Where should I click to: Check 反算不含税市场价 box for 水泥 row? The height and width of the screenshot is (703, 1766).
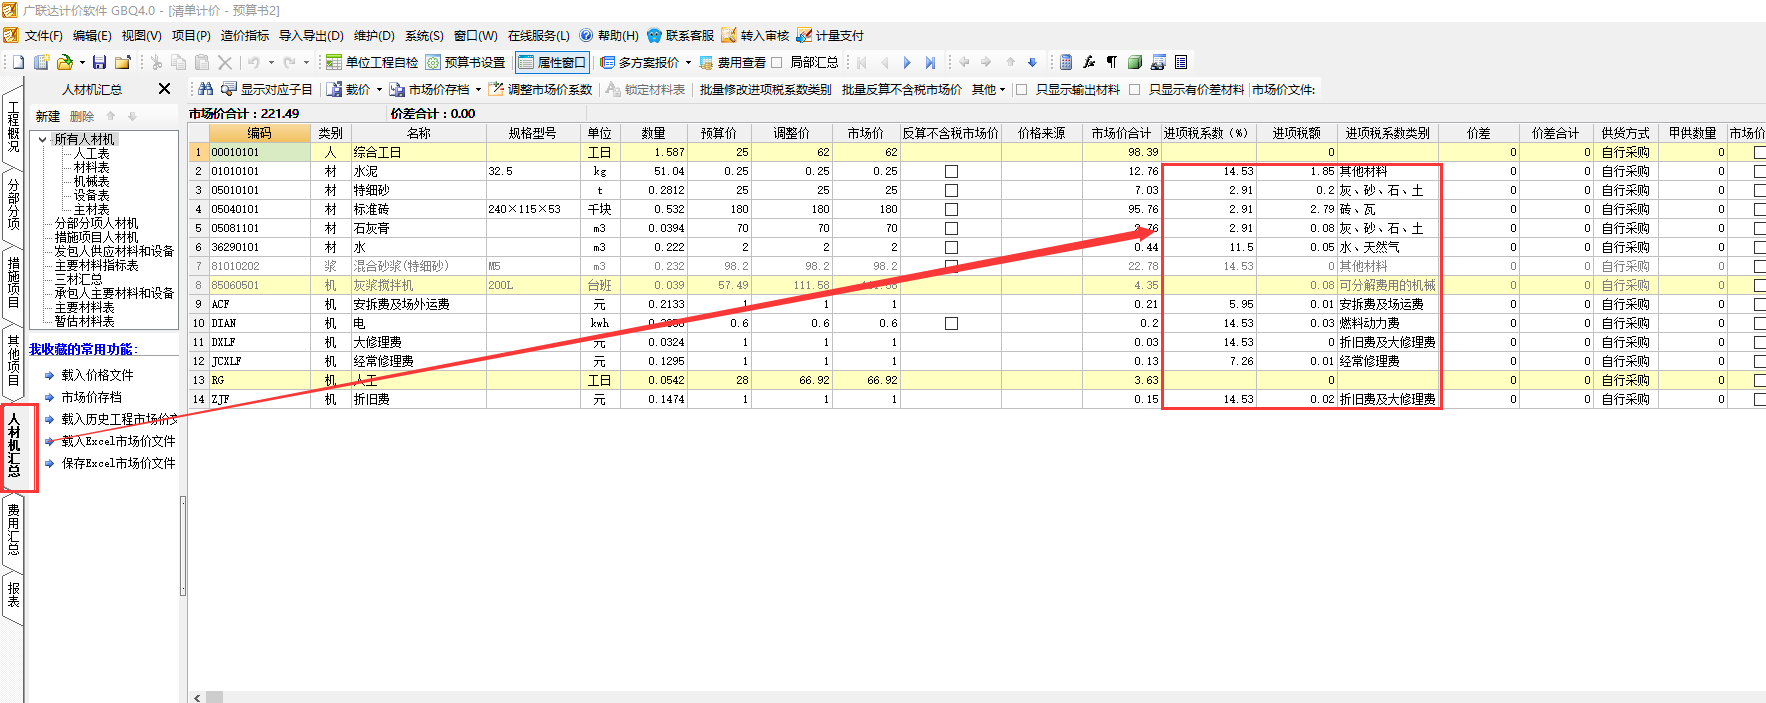pyautogui.click(x=951, y=172)
